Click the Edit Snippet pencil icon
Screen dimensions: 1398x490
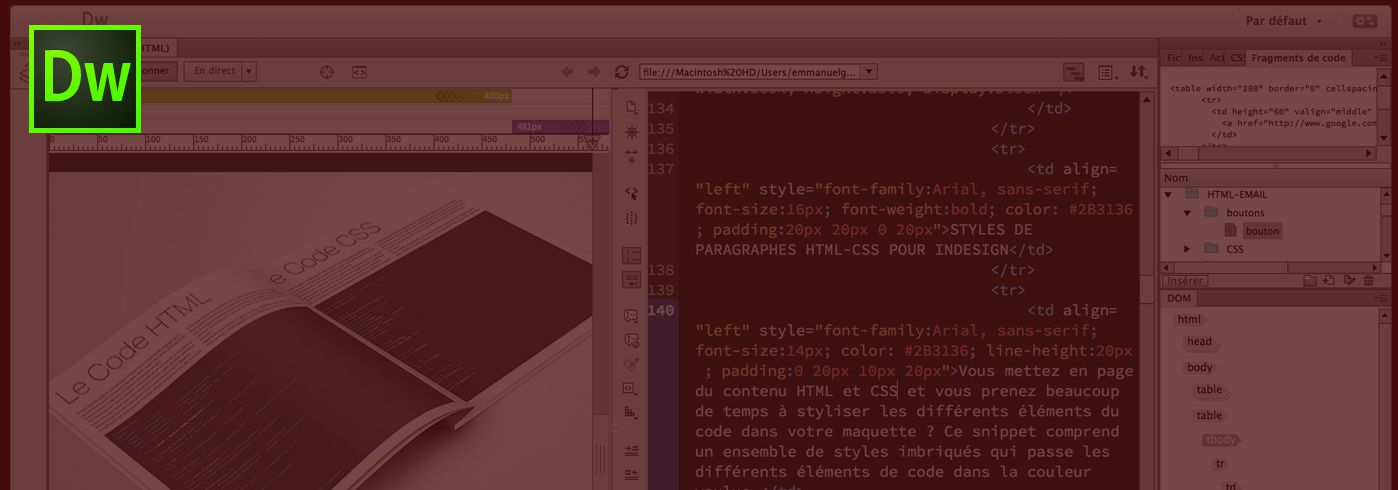pyautogui.click(x=1348, y=280)
